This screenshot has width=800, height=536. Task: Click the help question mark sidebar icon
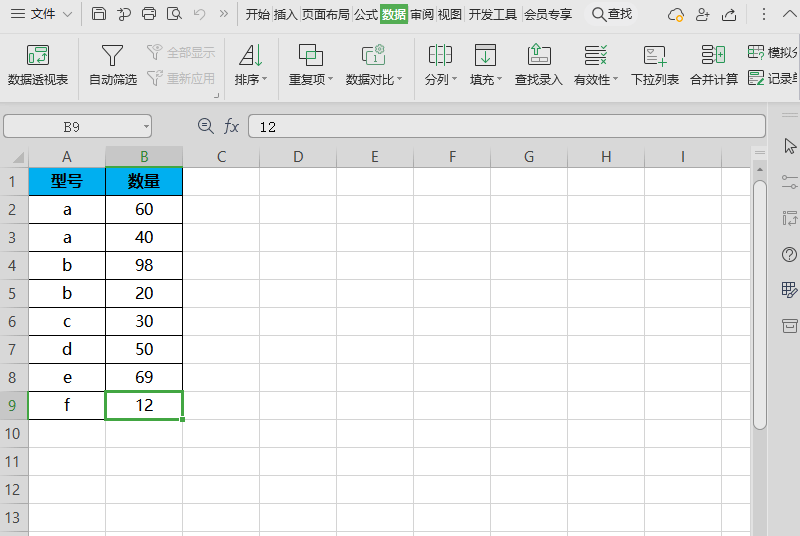coord(789,255)
